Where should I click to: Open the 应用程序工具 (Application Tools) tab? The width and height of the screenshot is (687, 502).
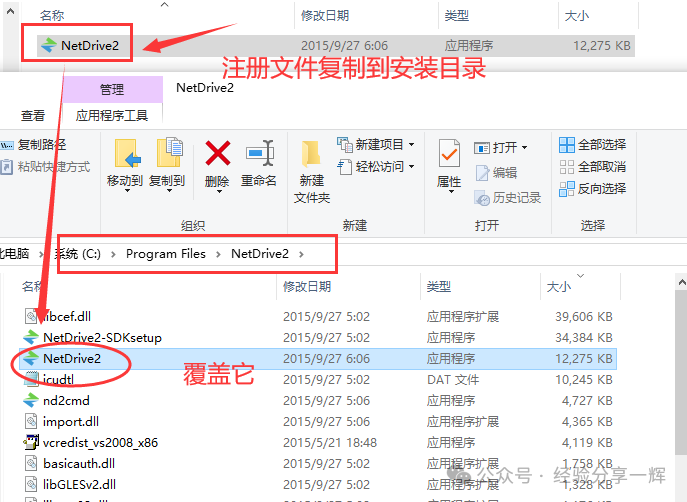pos(112,116)
